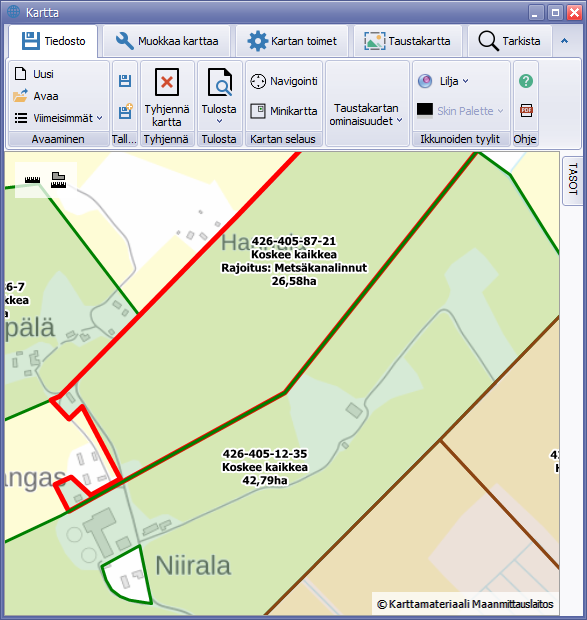Toggle the Navigointi control

(x=284, y=81)
